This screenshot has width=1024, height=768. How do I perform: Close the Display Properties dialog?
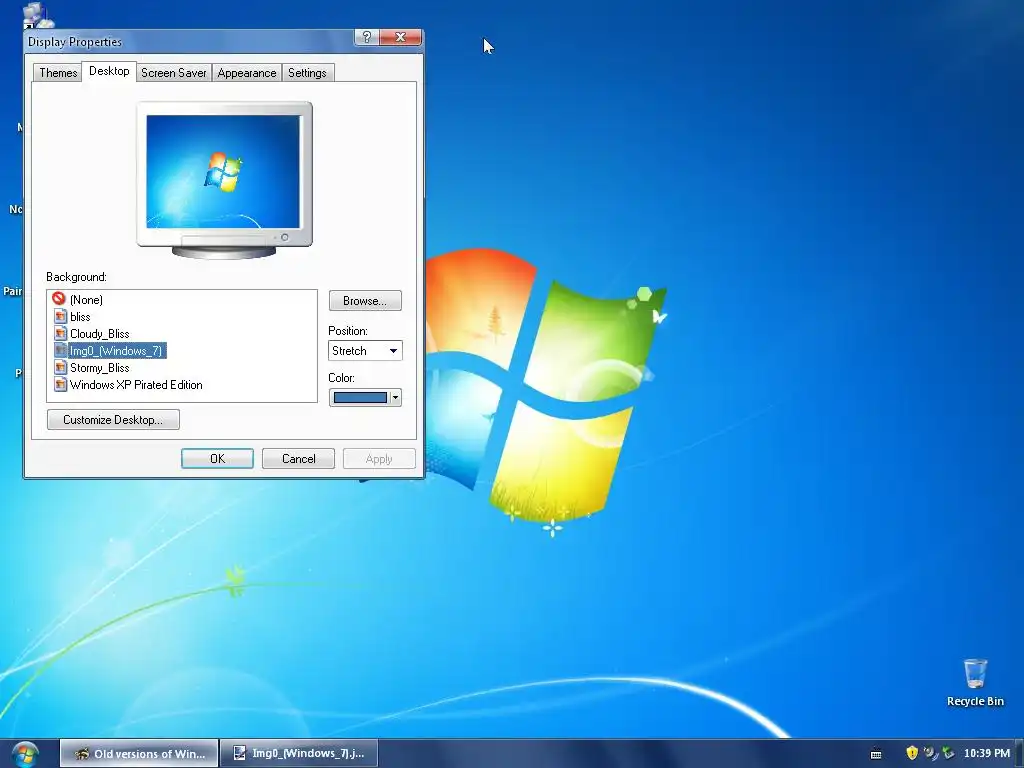[400, 37]
